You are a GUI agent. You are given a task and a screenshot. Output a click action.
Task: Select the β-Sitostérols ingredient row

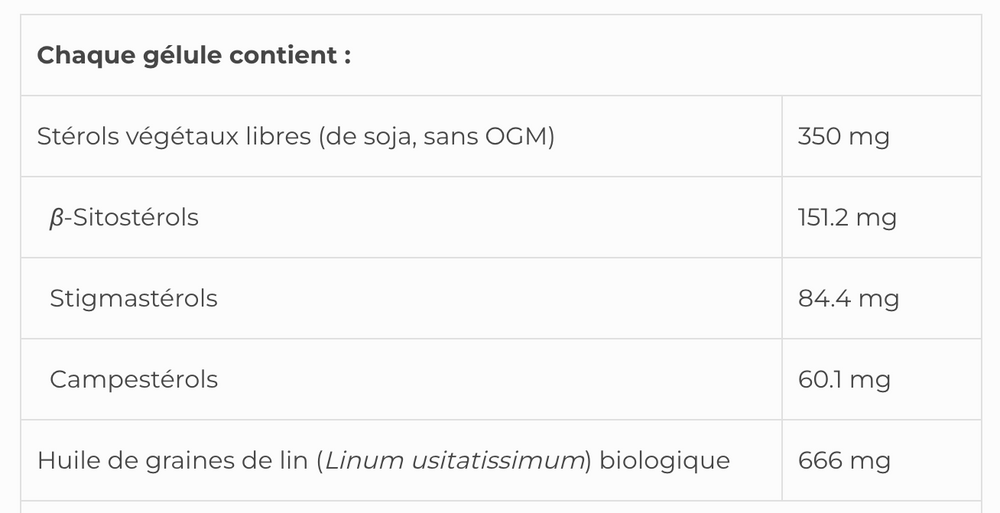[x=124, y=217]
